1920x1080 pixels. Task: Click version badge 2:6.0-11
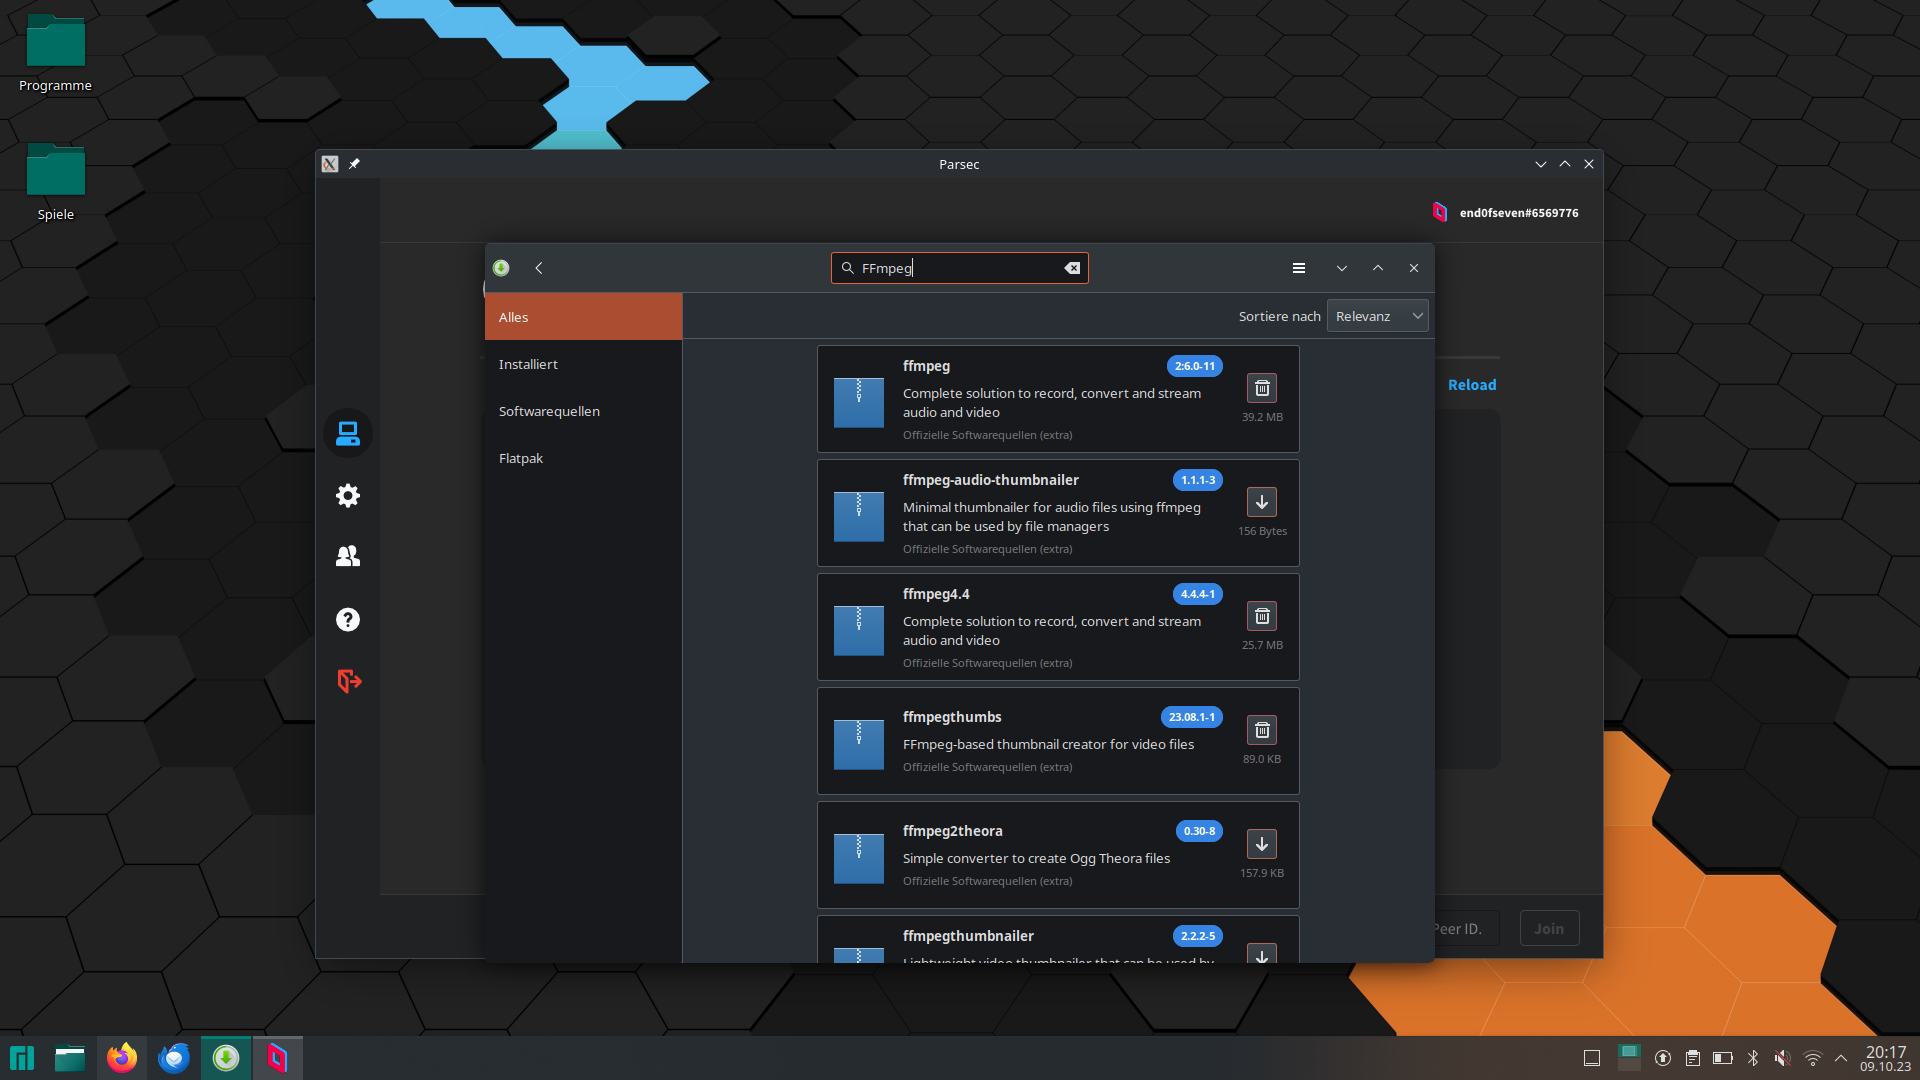[x=1195, y=366]
